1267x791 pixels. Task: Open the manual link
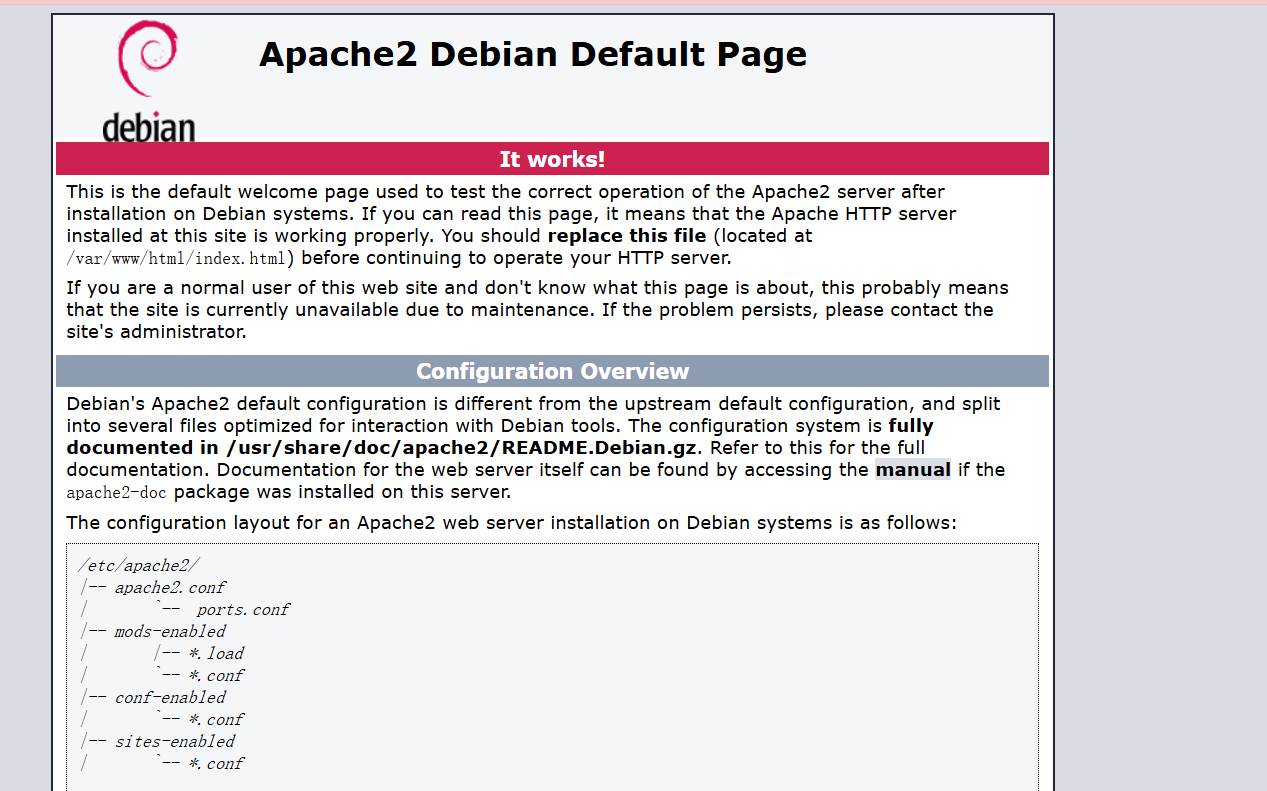tap(912, 470)
